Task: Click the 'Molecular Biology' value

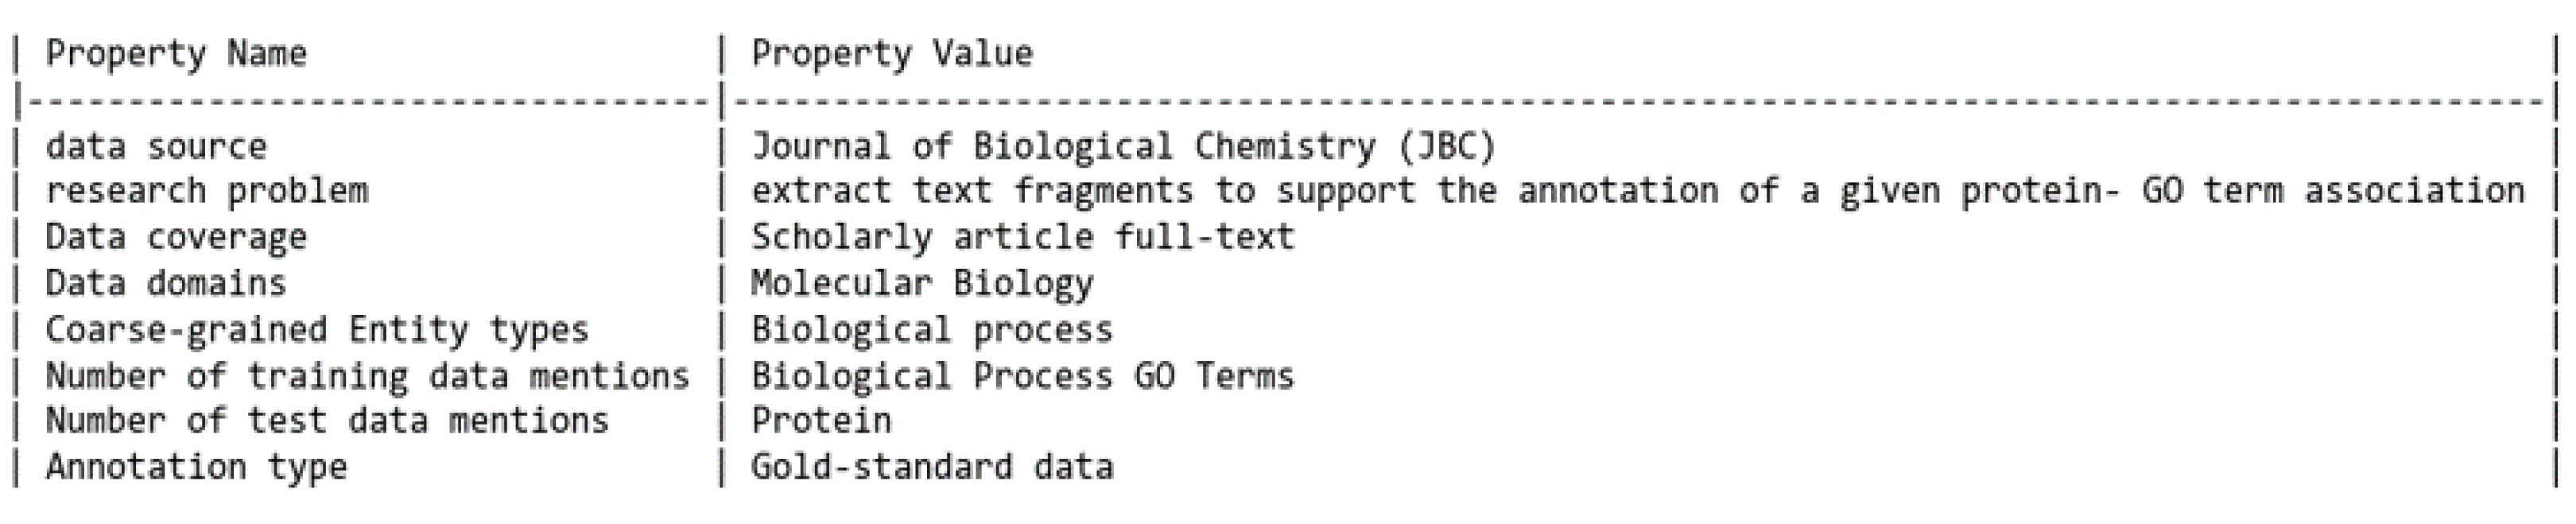Action: (x=922, y=284)
